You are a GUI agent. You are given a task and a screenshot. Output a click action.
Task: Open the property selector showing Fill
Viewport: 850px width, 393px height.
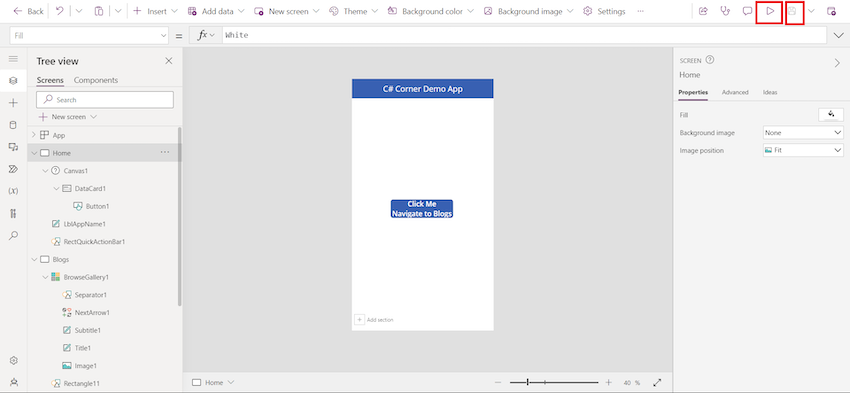pos(89,35)
